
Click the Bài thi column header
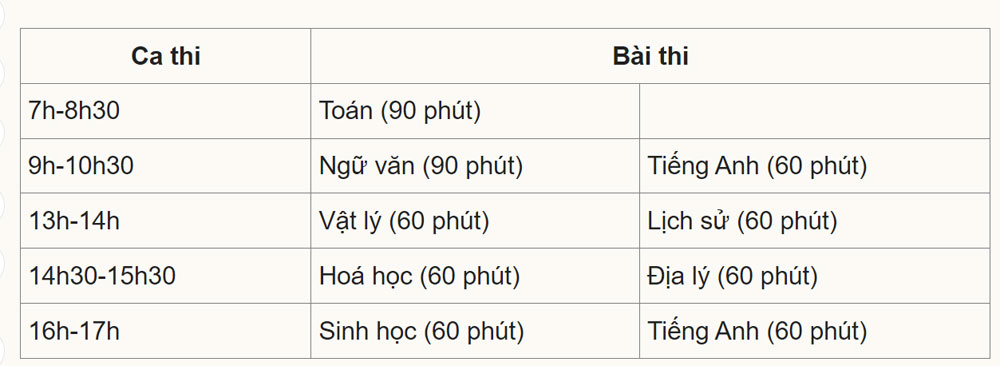[x=651, y=56]
